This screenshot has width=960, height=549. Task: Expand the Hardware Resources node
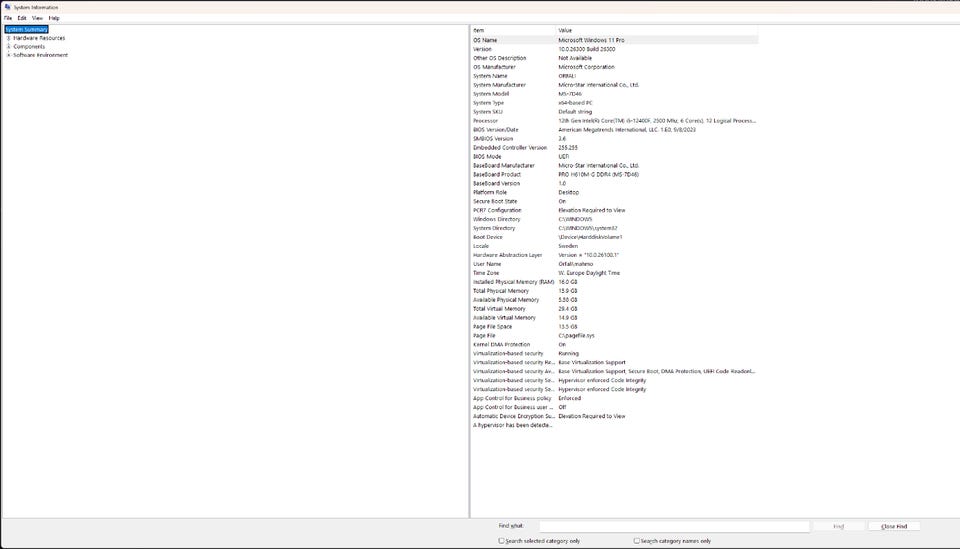pyautogui.click(x=9, y=38)
